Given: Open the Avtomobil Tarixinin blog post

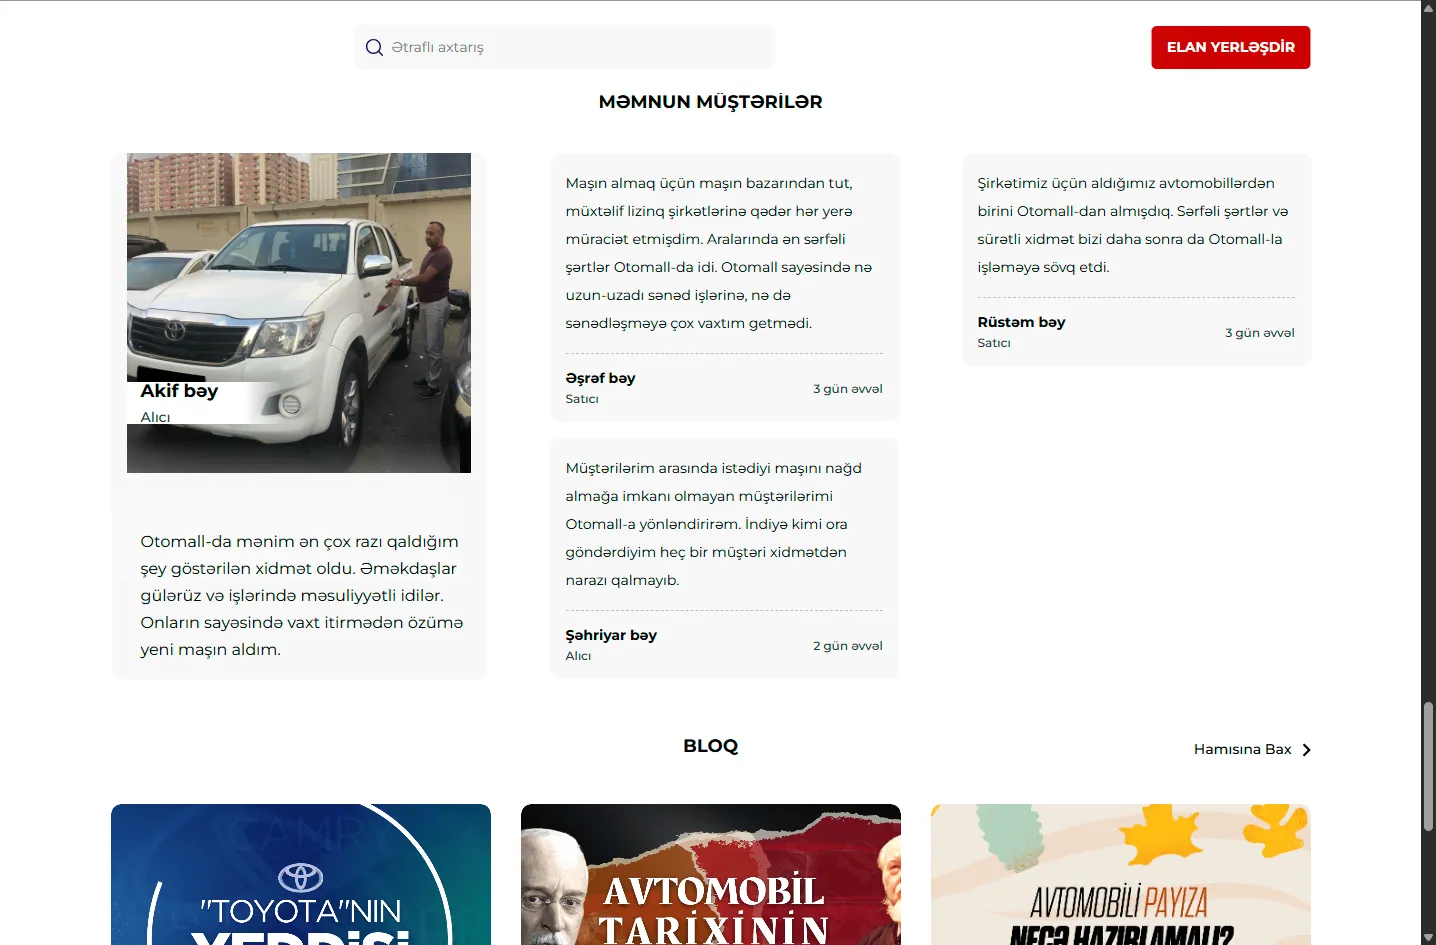Looking at the screenshot, I should 711,874.
